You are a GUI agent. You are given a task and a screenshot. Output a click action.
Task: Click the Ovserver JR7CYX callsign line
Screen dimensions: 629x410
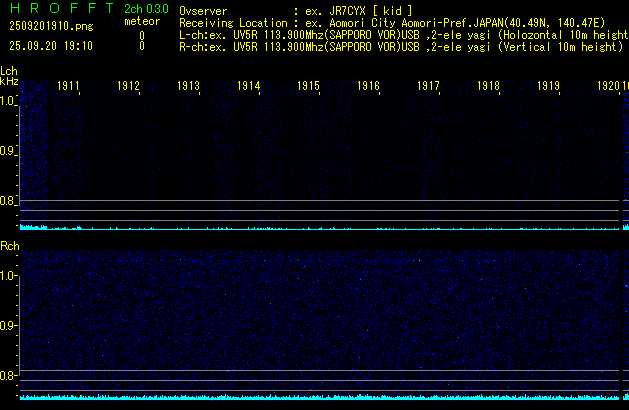[295, 10]
